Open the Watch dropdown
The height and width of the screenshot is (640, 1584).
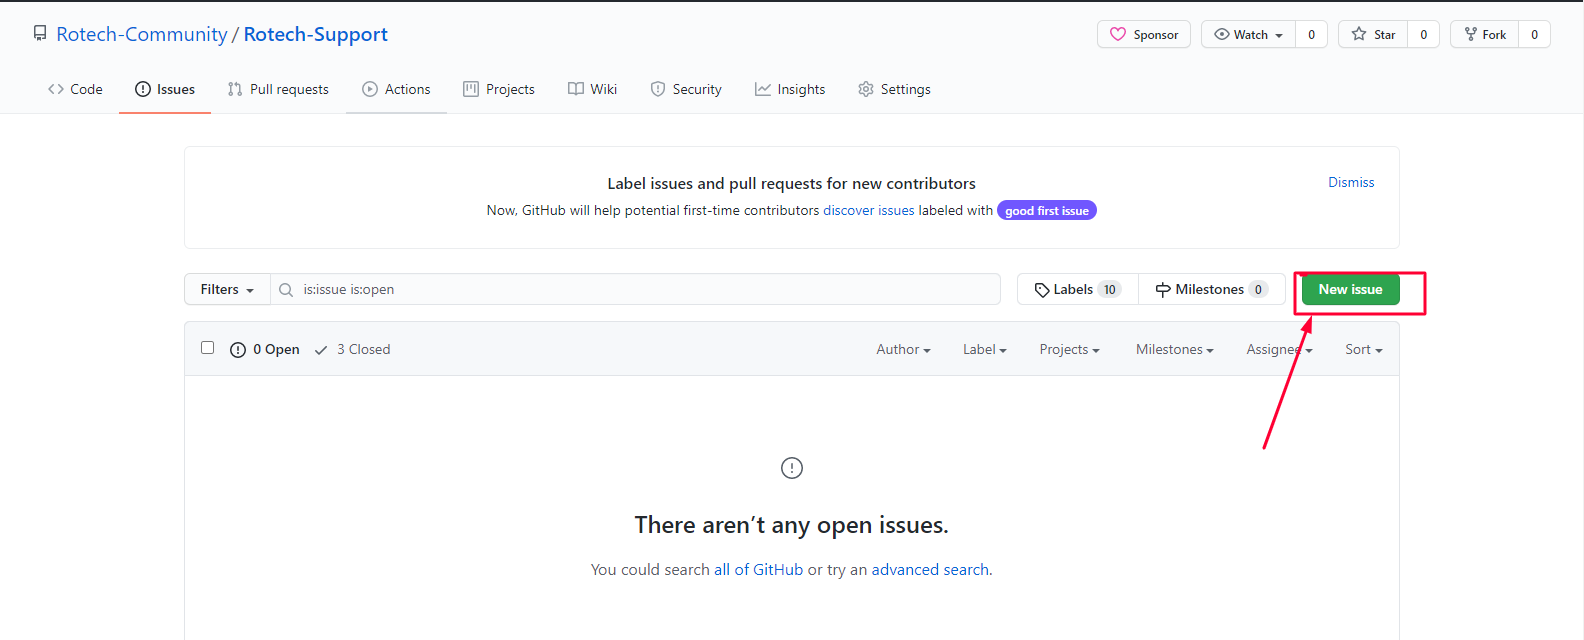[1248, 34]
